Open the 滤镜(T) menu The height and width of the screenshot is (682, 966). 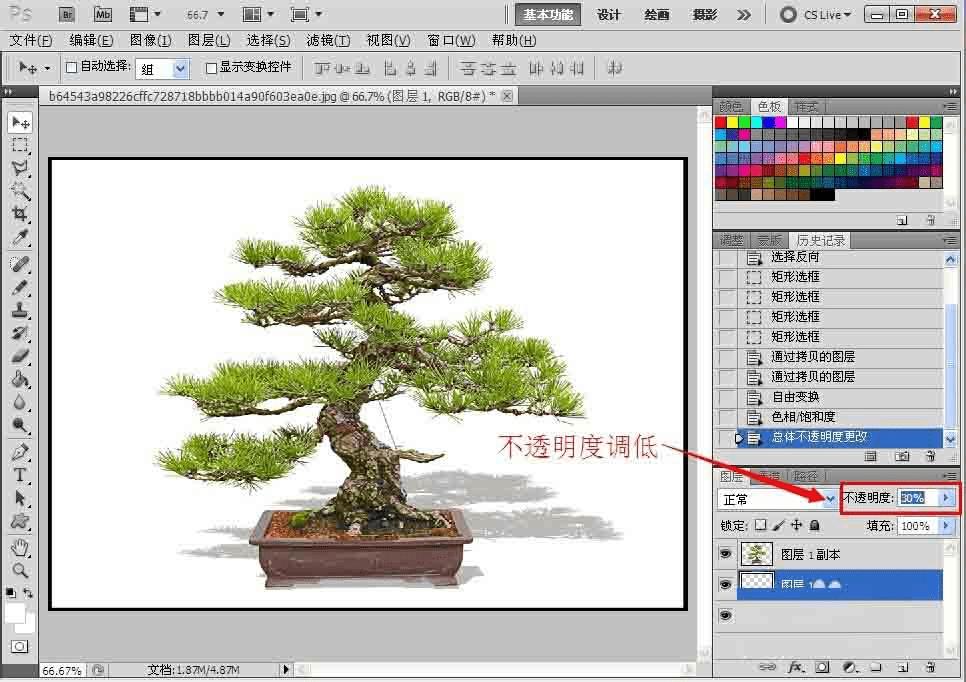tap(328, 41)
